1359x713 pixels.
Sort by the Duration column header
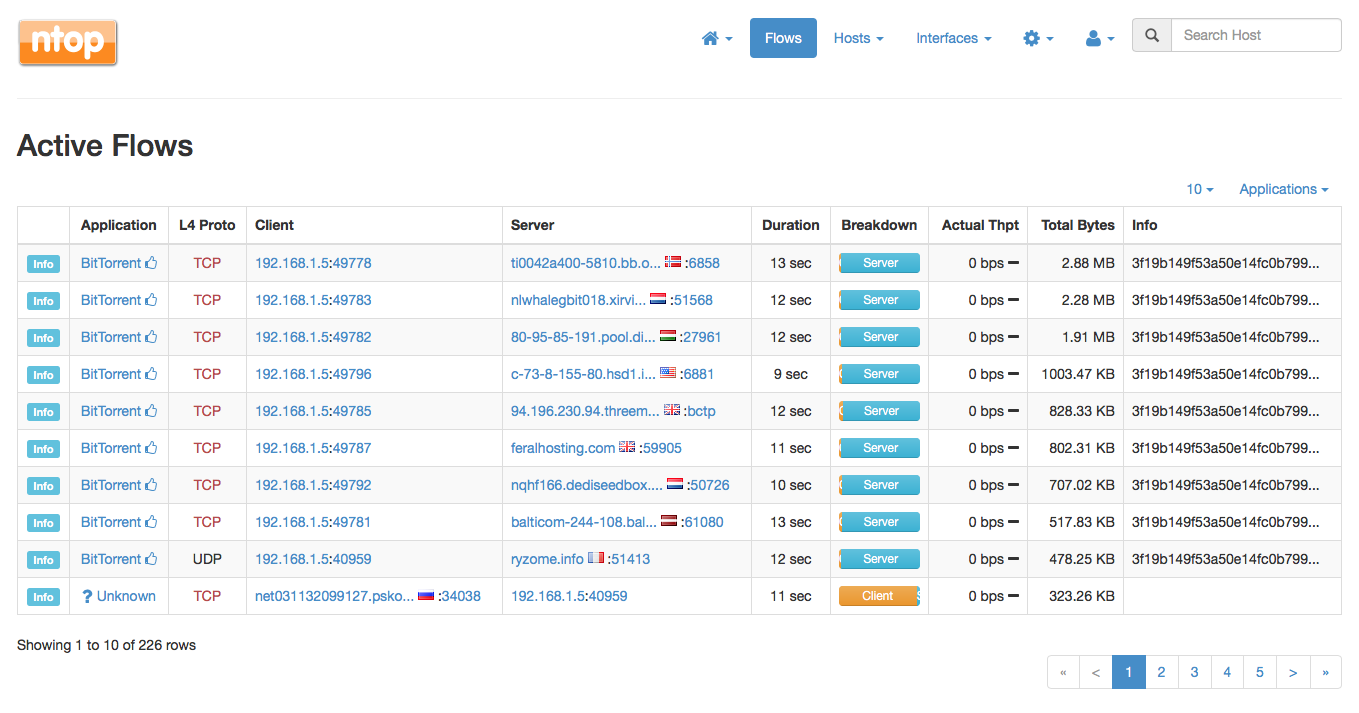pos(790,225)
